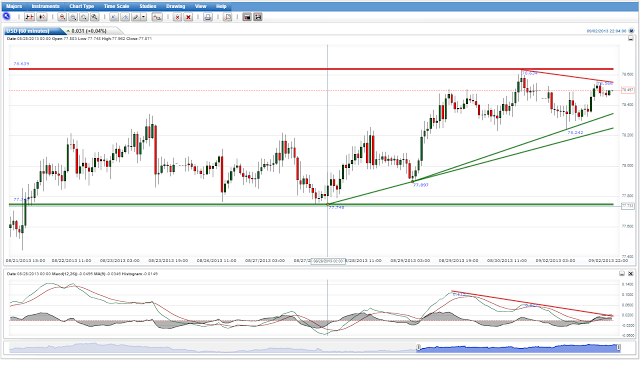Click the red resistance line label 78.639
This screenshot has height=384, width=640.
[21, 64]
